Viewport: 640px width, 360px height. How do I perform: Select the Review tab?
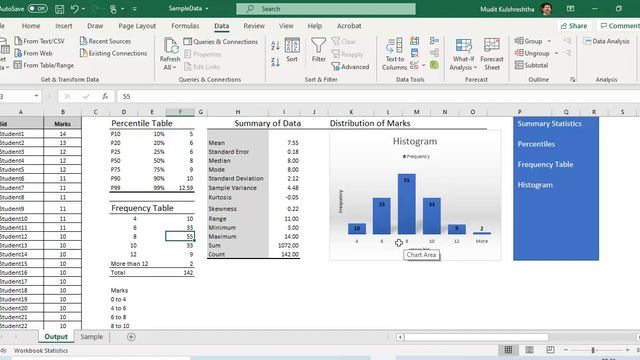click(254, 26)
